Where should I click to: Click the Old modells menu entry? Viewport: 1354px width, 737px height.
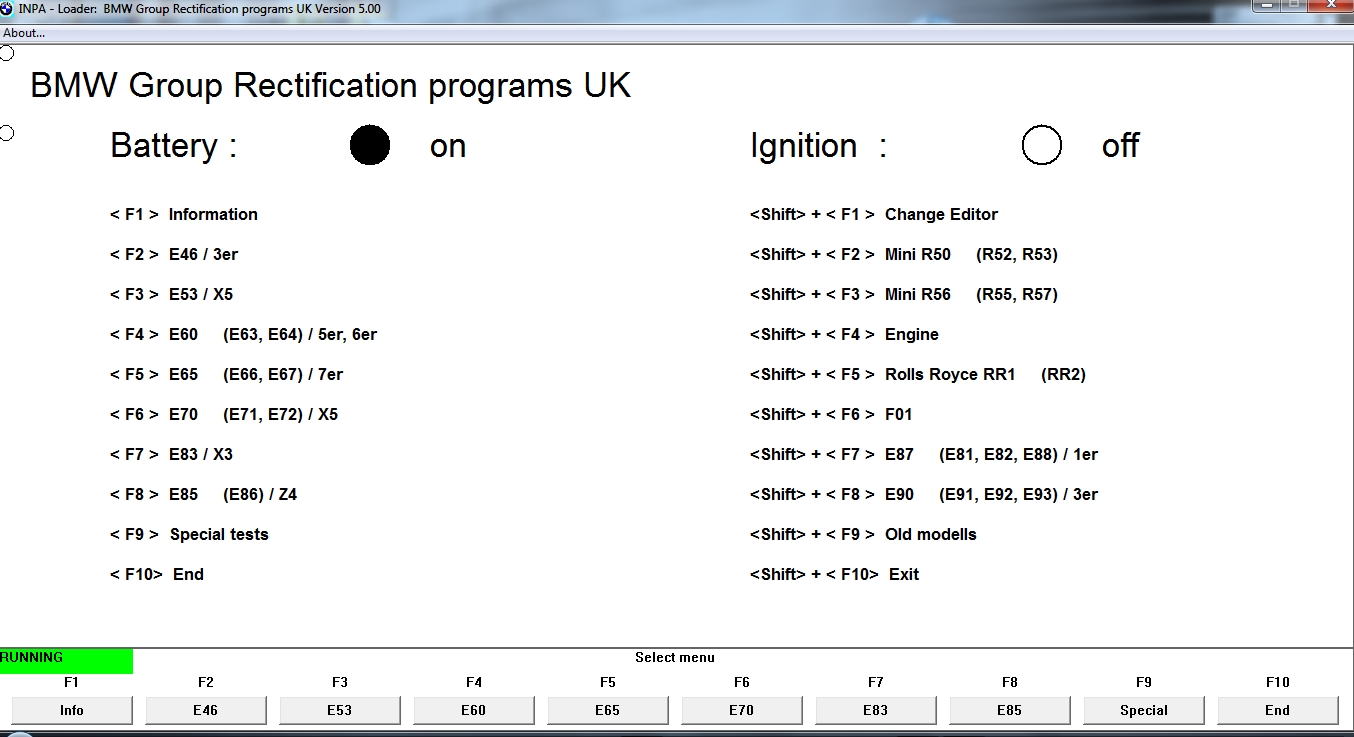pyautogui.click(x=930, y=534)
